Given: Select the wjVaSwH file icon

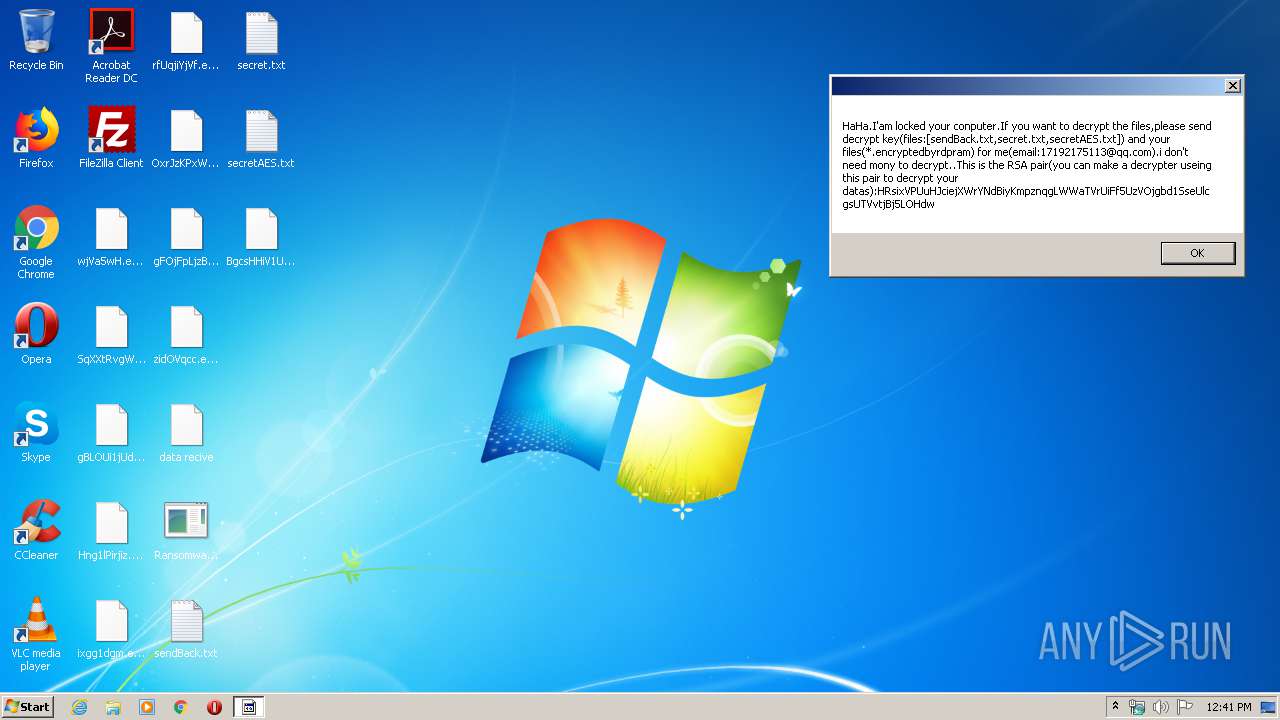Looking at the screenshot, I should click(111, 236).
